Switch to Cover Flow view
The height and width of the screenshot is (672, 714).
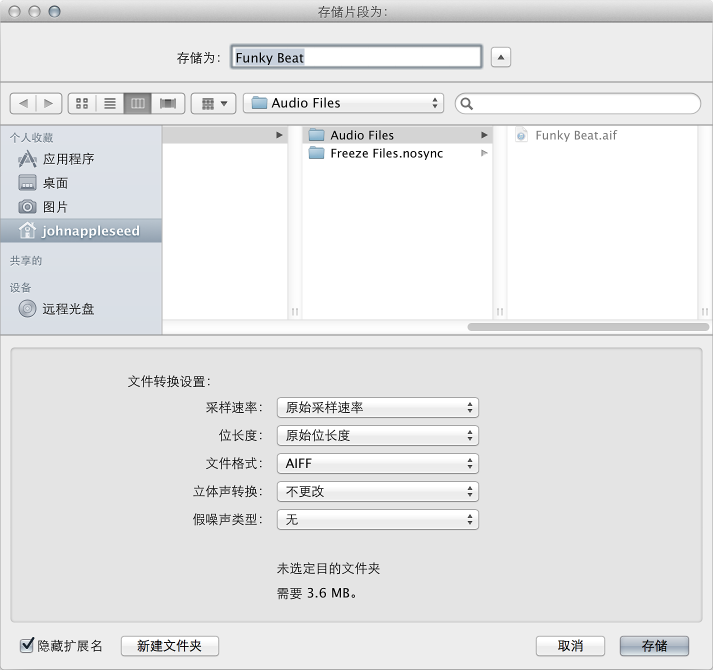pos(168,103)
